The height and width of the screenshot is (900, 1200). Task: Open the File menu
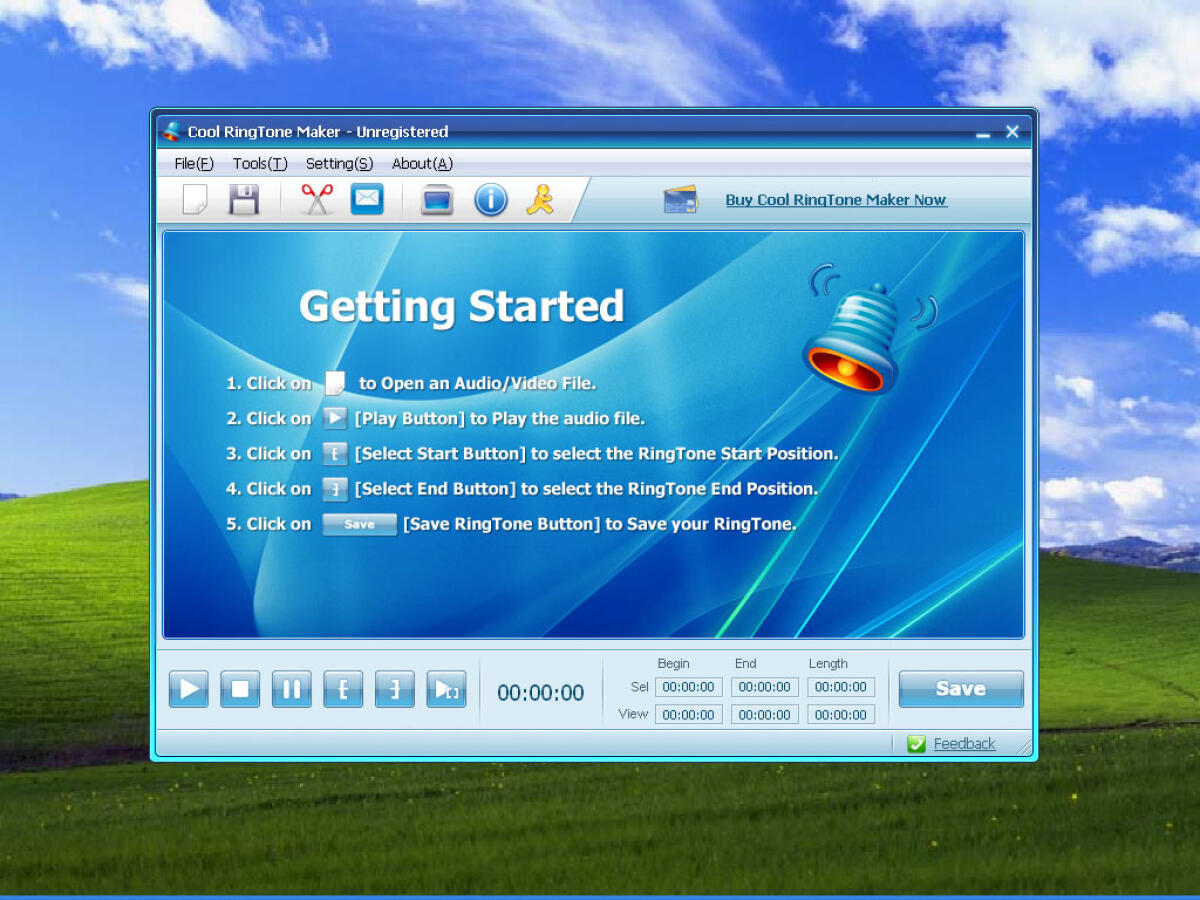tap(194, 163)
